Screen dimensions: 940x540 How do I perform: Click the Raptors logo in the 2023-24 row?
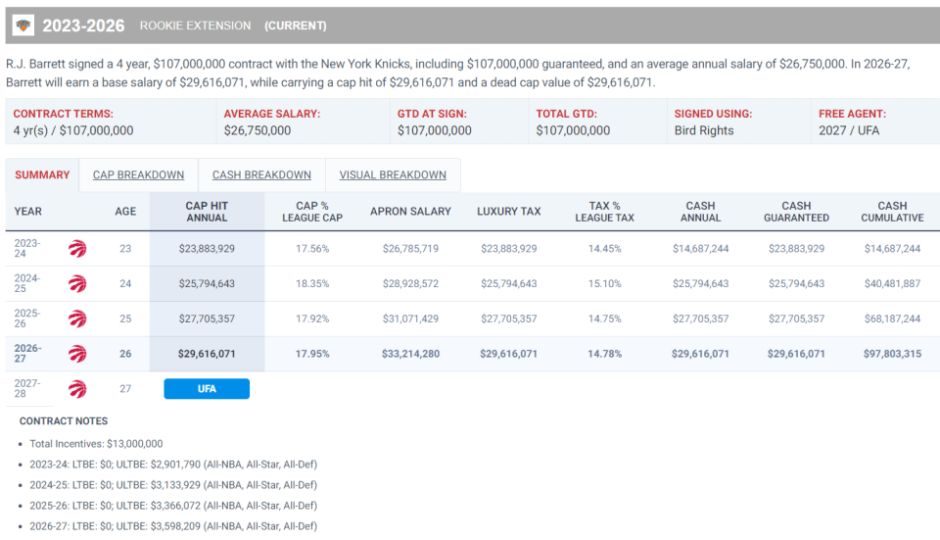[x=77, y=248]
